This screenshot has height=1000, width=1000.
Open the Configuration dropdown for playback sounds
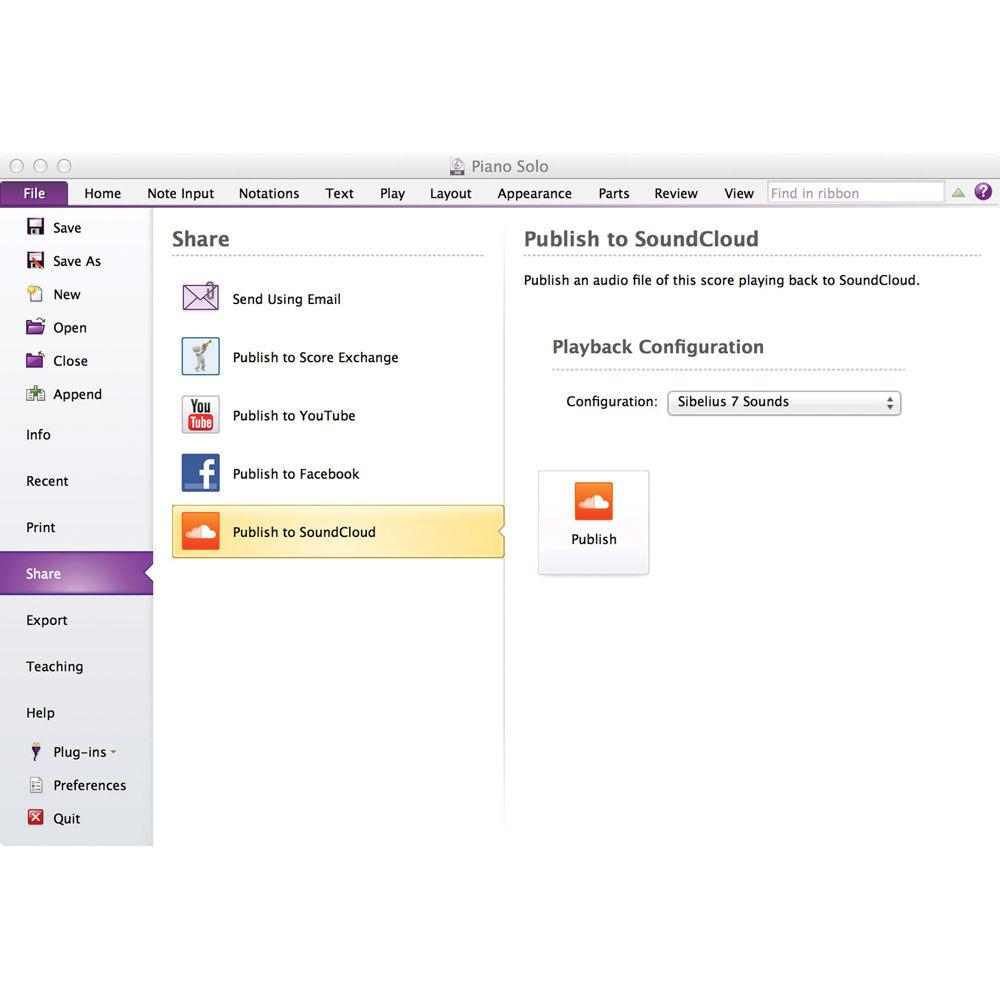(784, 402)
